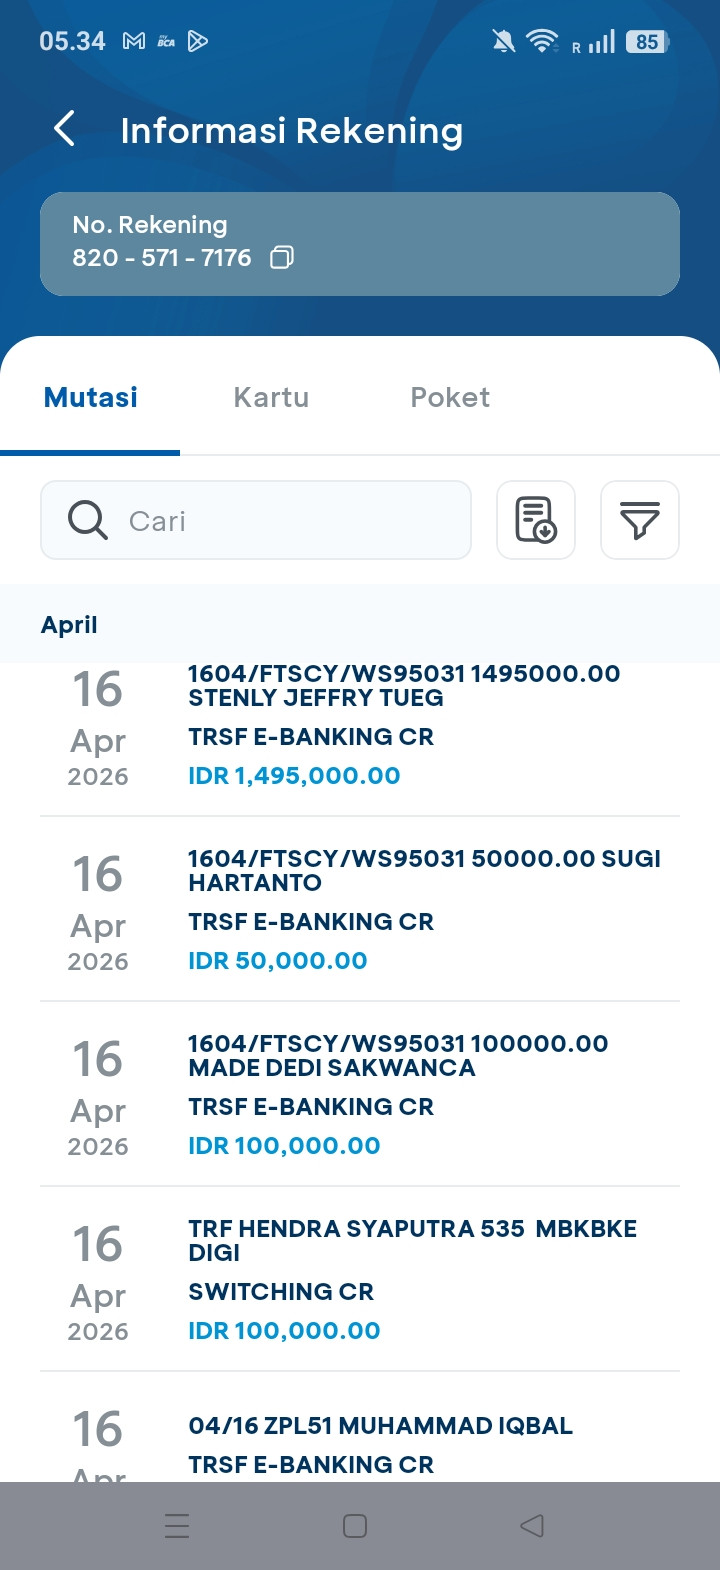The width and height of the screenshot is (720, 1570).
Task: Tap the muted bell status icon
Action: [x=504, y=41]
